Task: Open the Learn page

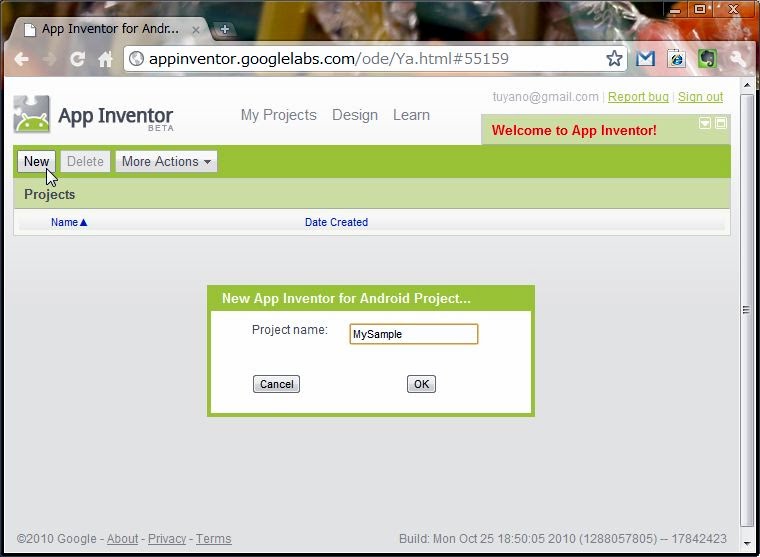Action: coord(411,115)
